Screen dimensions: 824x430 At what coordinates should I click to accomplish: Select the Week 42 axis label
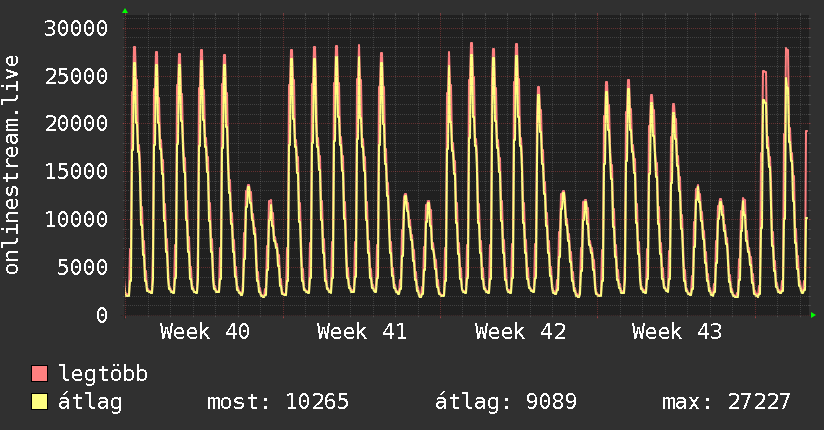520,332
